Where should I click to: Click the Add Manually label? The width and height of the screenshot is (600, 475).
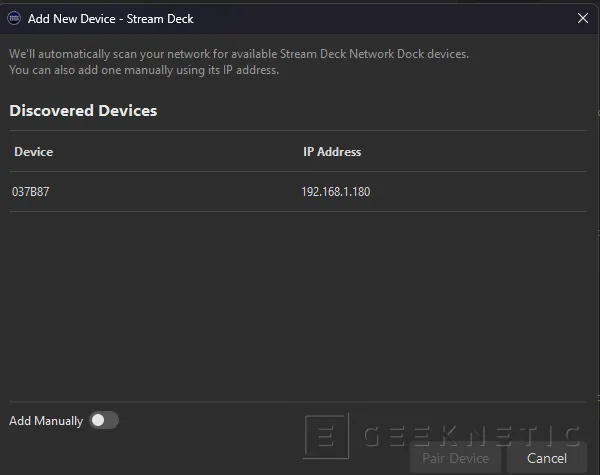(x=46, y=421)
